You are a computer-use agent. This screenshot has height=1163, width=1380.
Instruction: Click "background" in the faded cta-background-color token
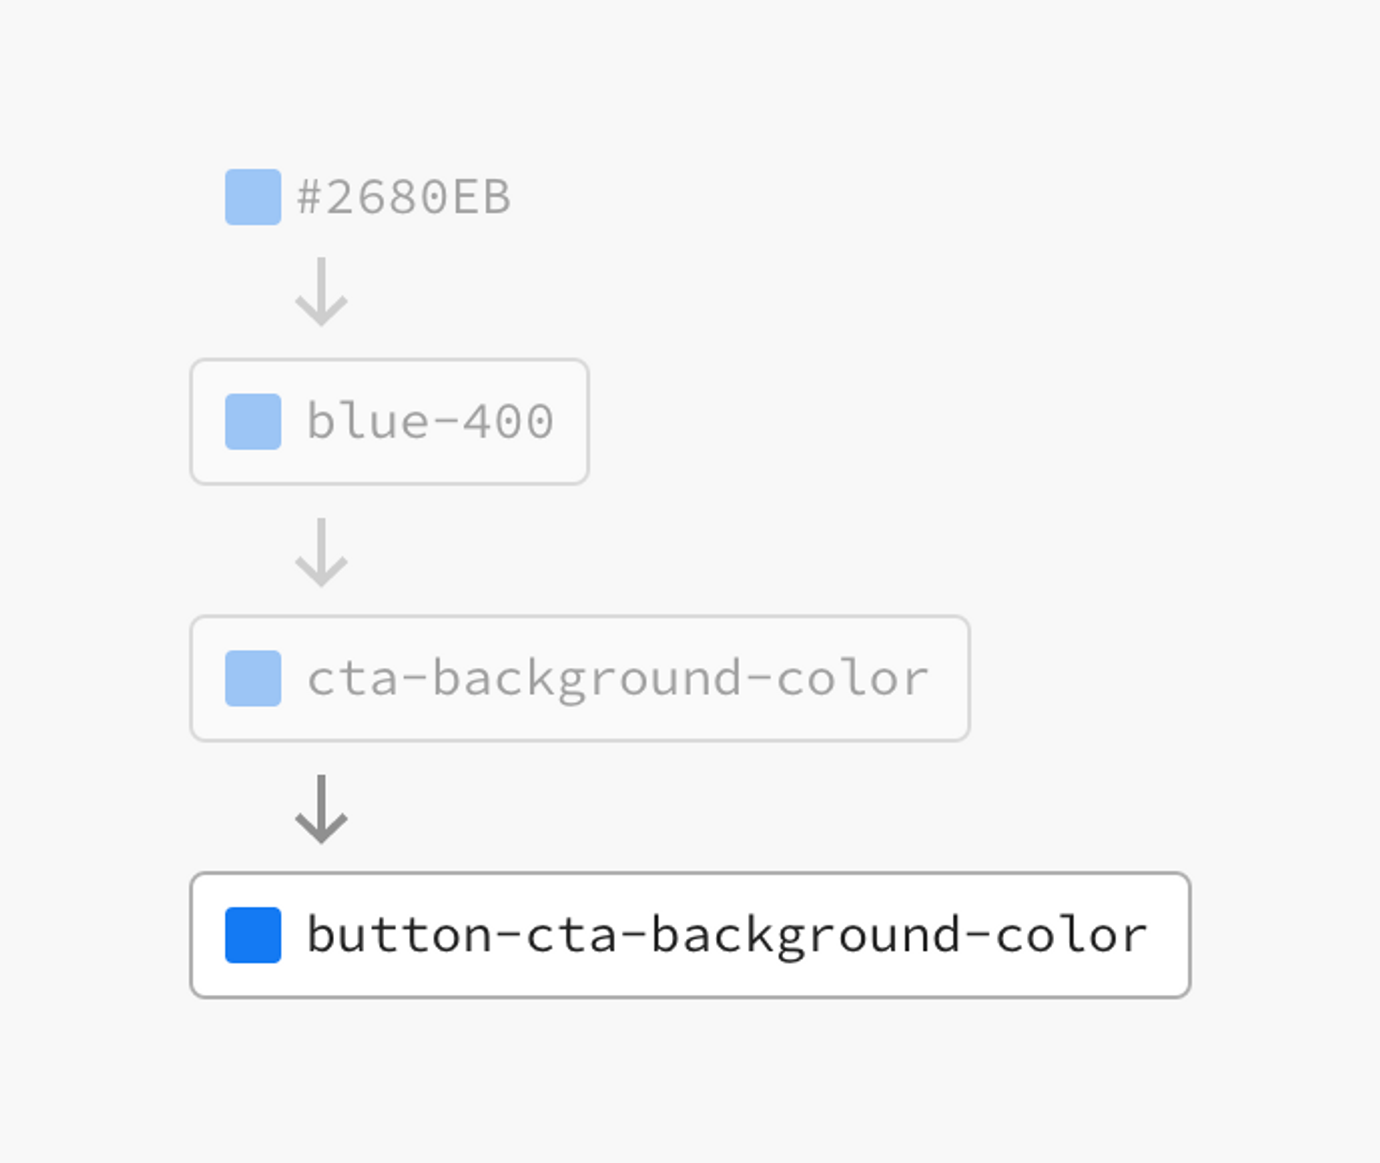(x=587, y=680)
